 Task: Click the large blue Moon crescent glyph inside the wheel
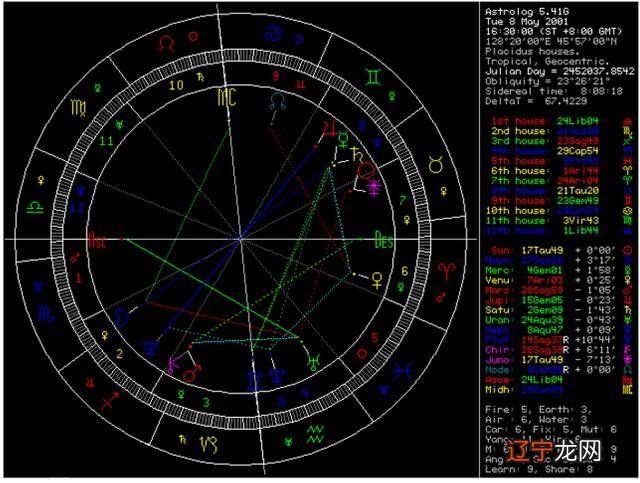(121, 317)
